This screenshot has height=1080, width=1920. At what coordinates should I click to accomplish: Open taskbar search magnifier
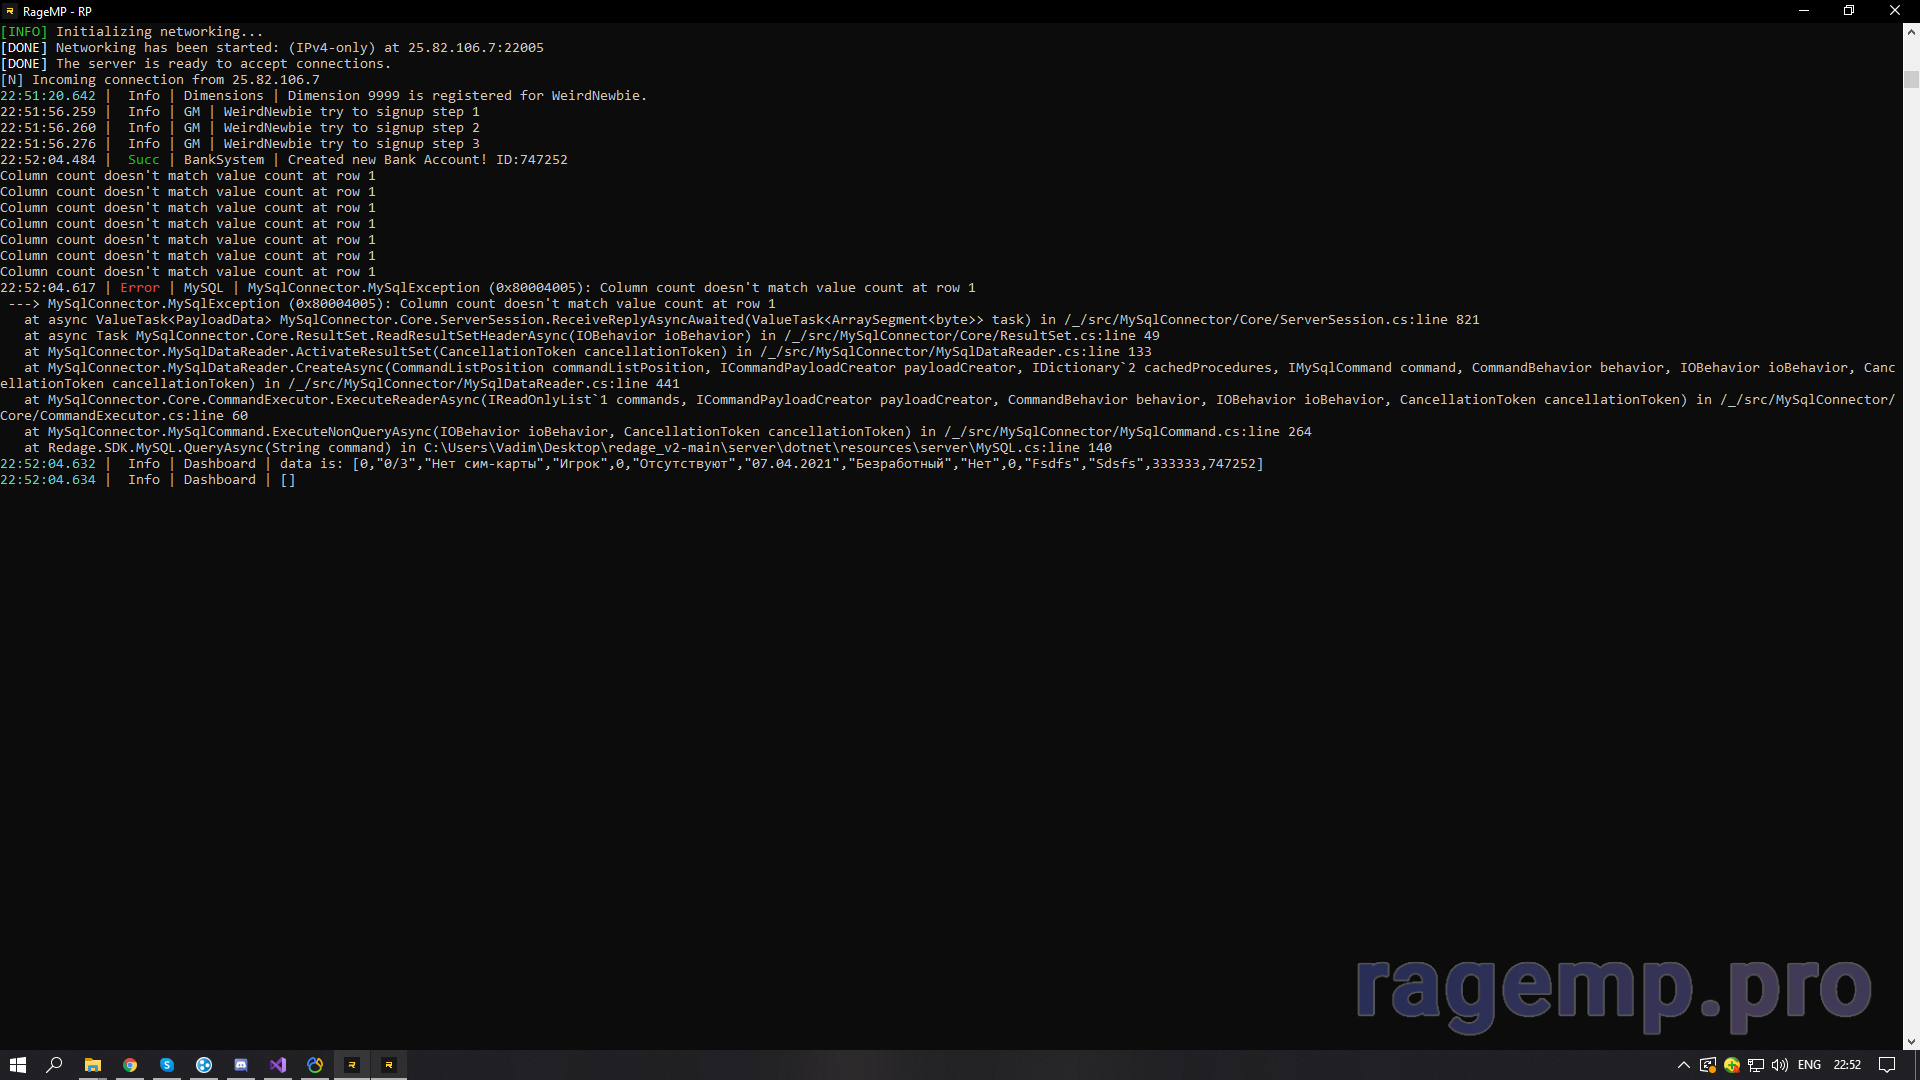(x=55, y=1065)
